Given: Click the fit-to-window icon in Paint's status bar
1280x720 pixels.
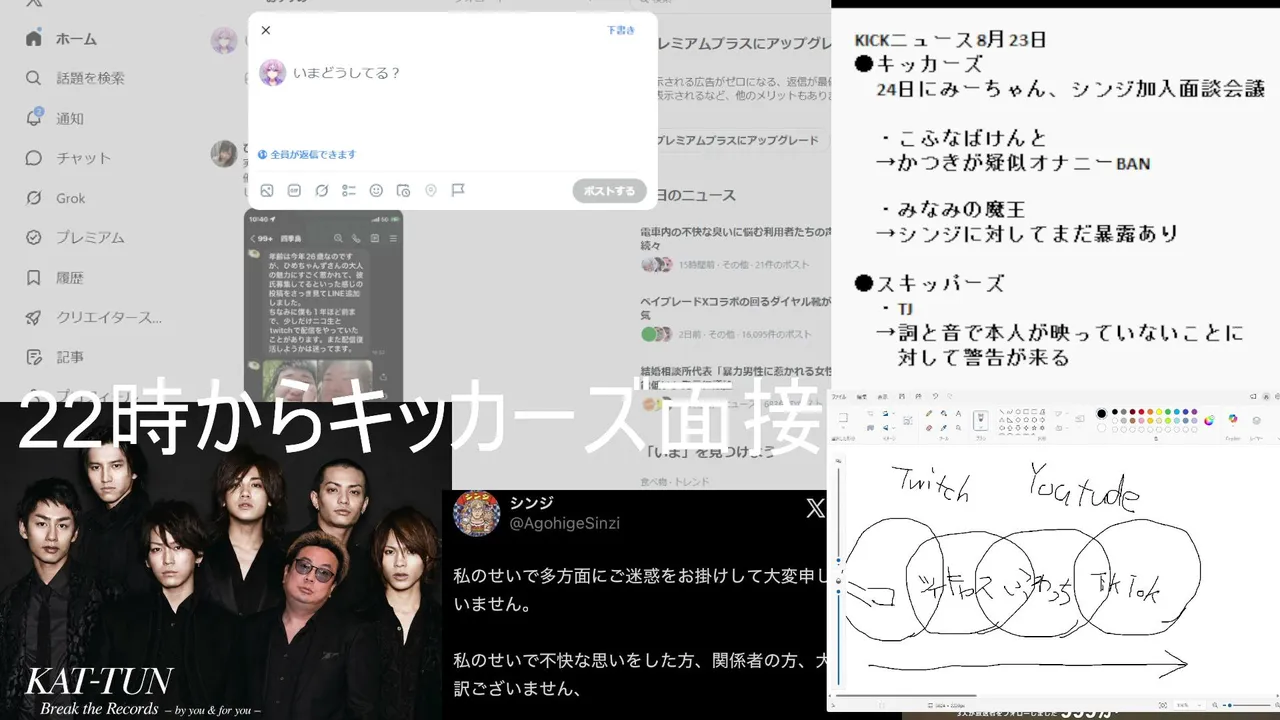Looking at the screenshot, I should pos(1163,705).
